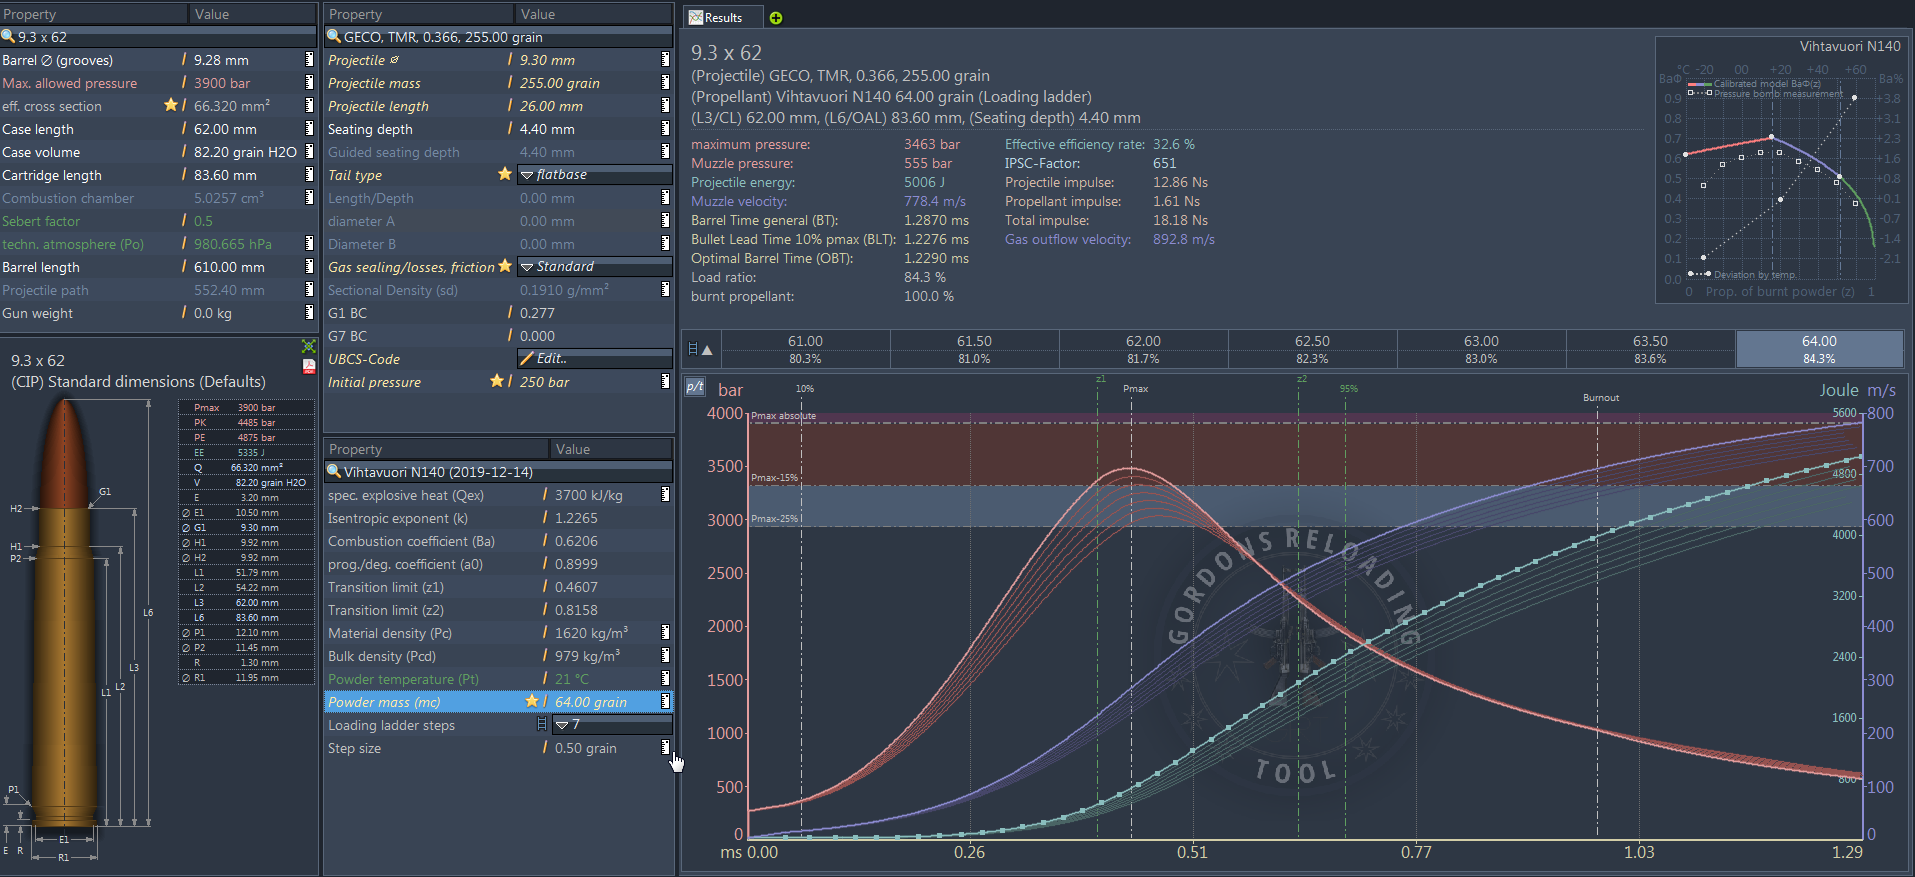
Task: Click the caliber search magnifier for 9.3 x 62
Action: point(8,37)
